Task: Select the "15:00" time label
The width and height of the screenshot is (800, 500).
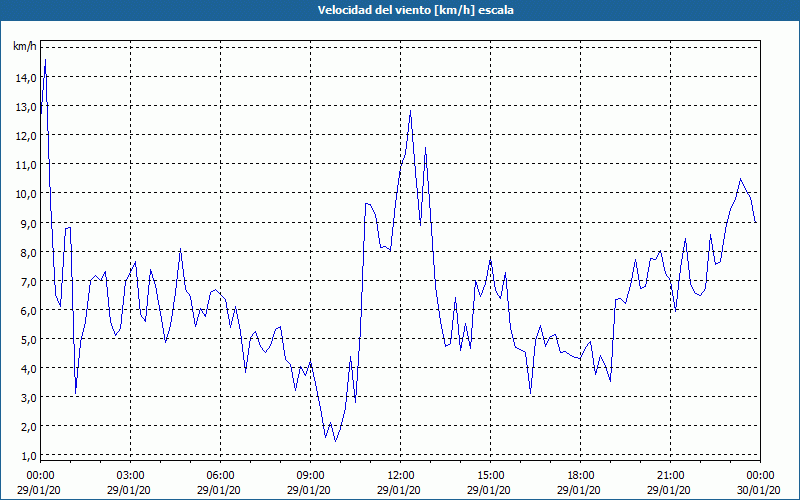Action: coord(490,476)
